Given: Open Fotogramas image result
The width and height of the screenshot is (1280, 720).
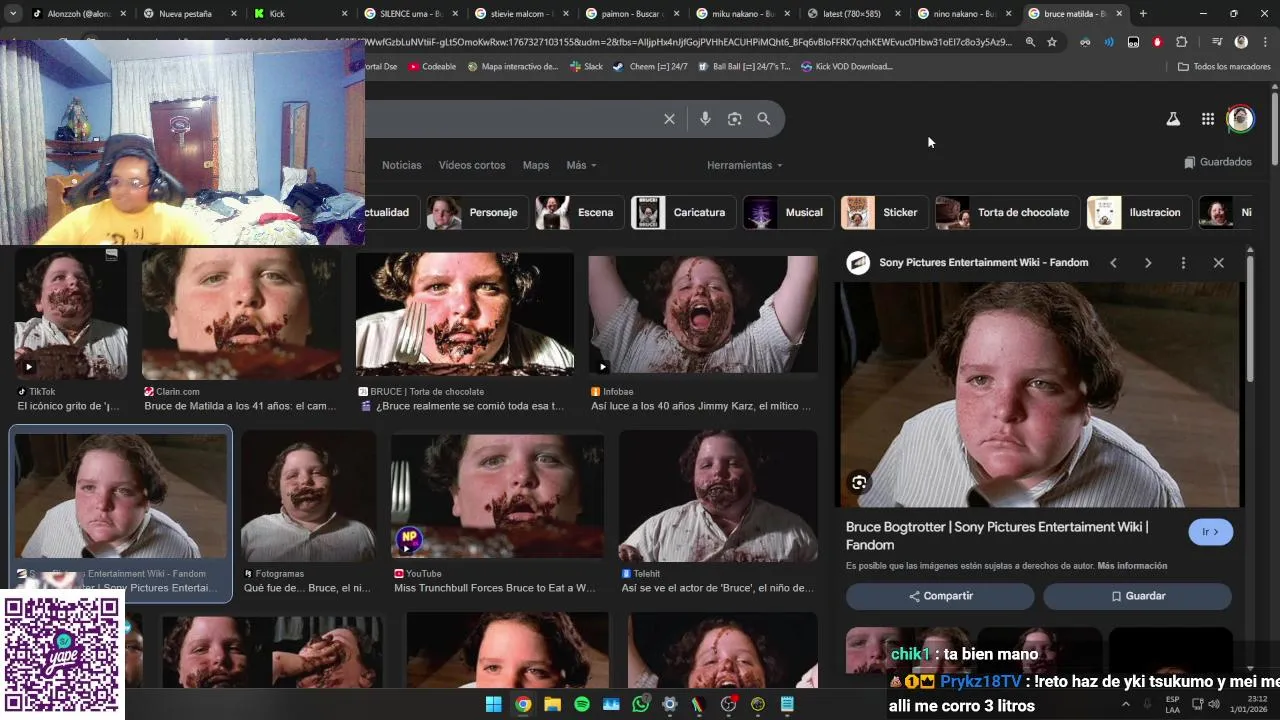Looking at the screenshot, I should tap(309, 512).
